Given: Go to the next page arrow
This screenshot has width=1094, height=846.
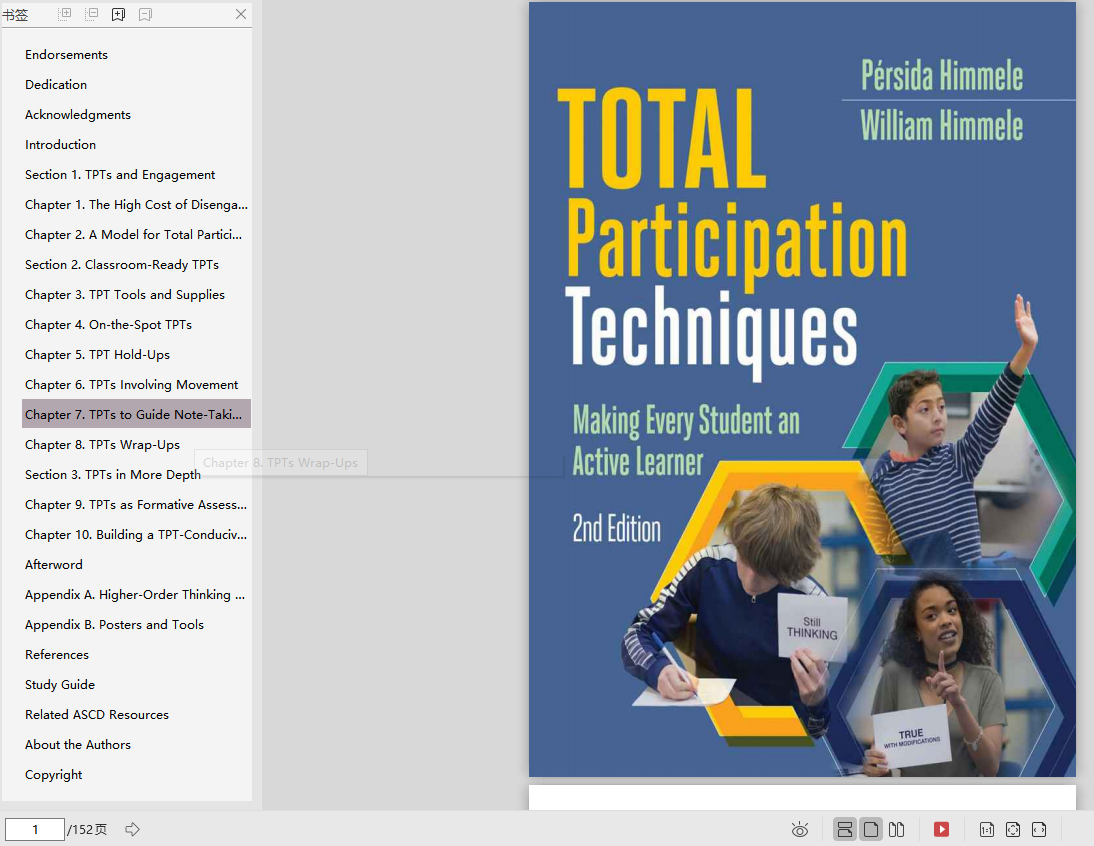Looking at the screenshot, I should [133, 829].
